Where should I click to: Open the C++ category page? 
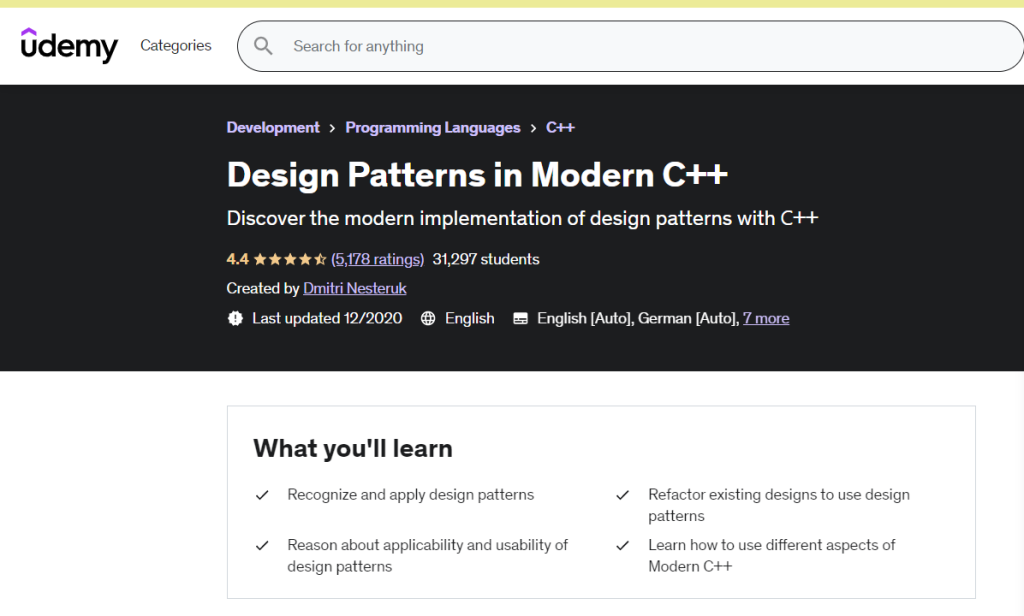[561, 127]
